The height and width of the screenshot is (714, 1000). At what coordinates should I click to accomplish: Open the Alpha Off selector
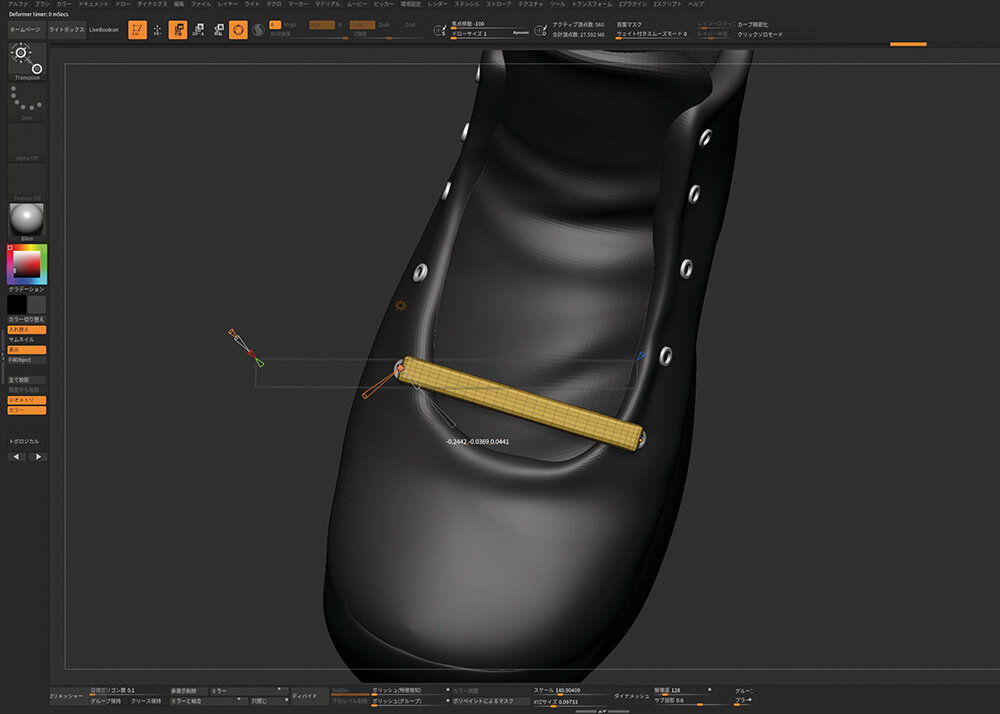click(27, 142)
